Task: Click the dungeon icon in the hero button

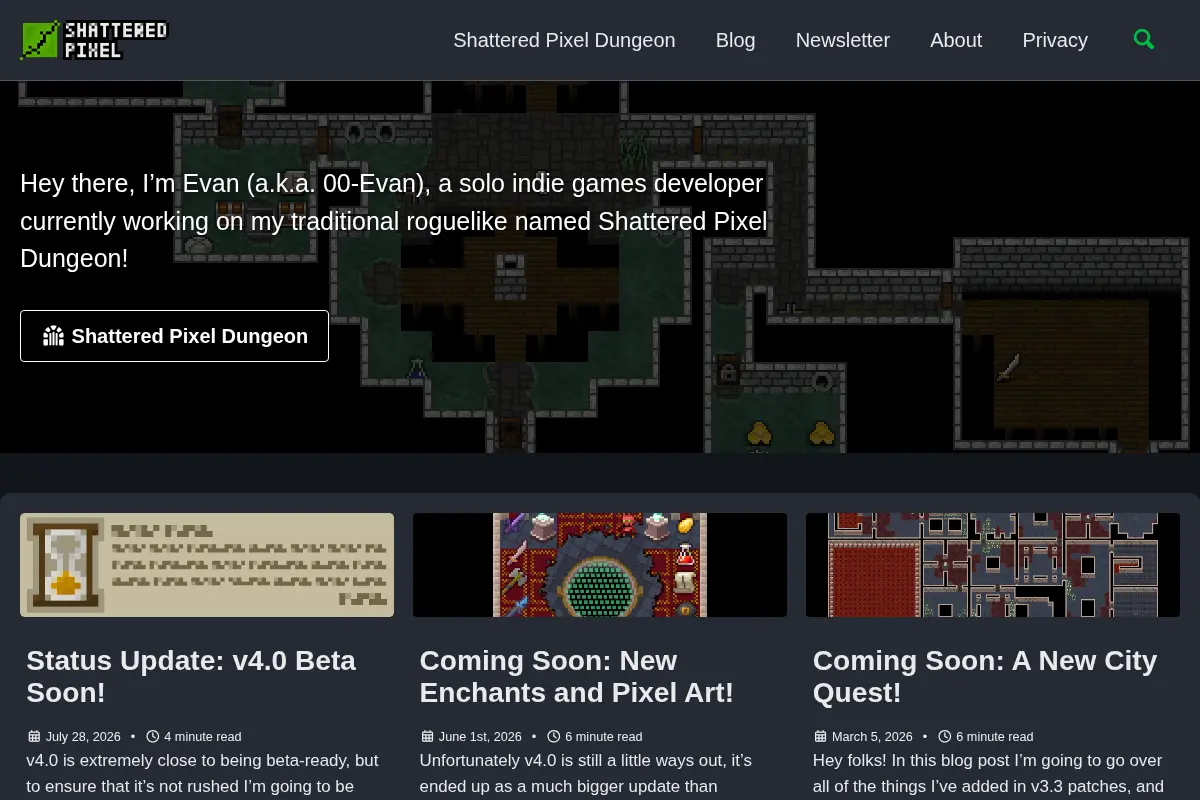Action: coord(53,336)
